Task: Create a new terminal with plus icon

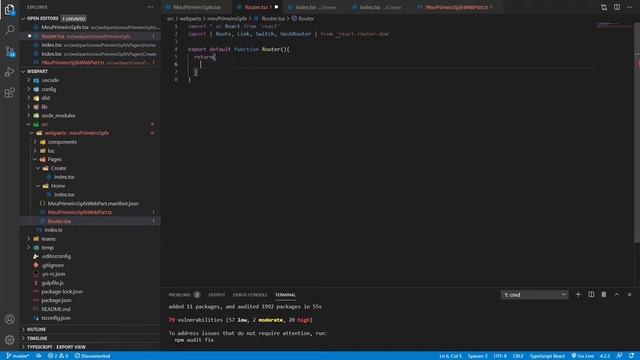Action: click(578, 294)
